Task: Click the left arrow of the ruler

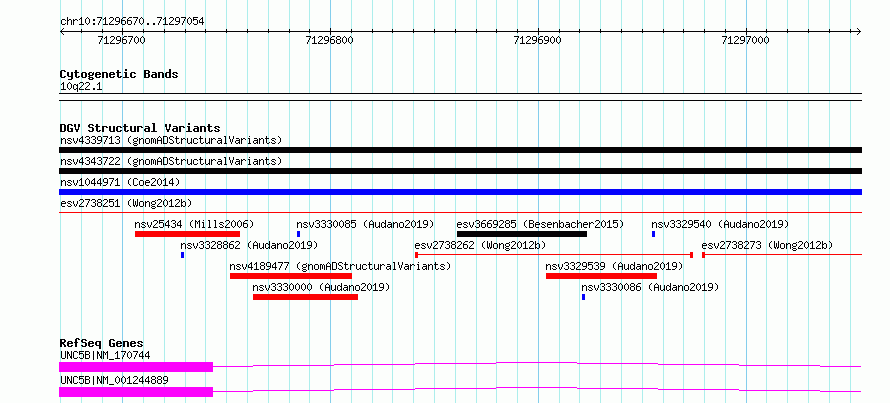Action: (x=62, y=32)
